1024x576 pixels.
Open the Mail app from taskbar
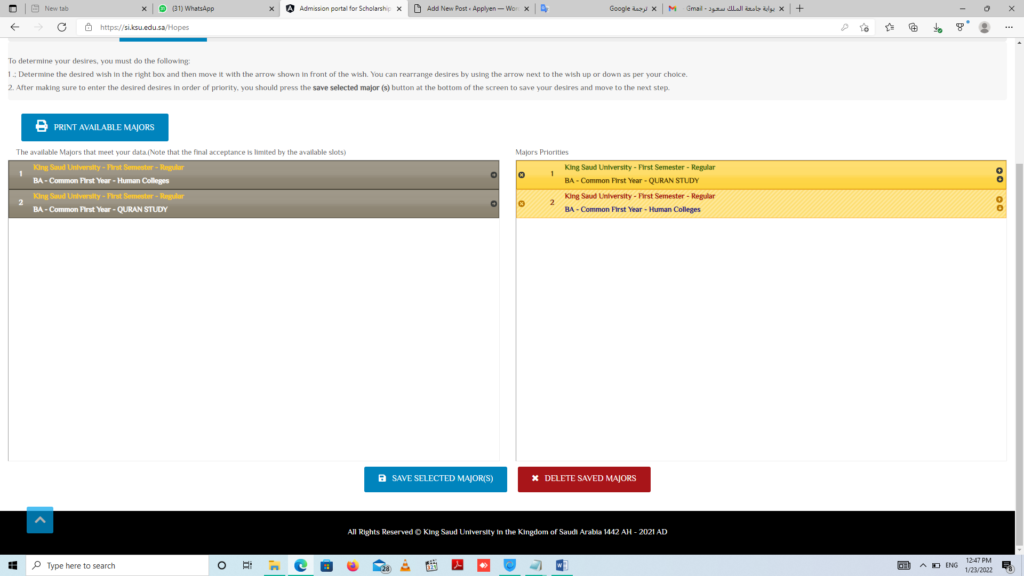point(380,566)
